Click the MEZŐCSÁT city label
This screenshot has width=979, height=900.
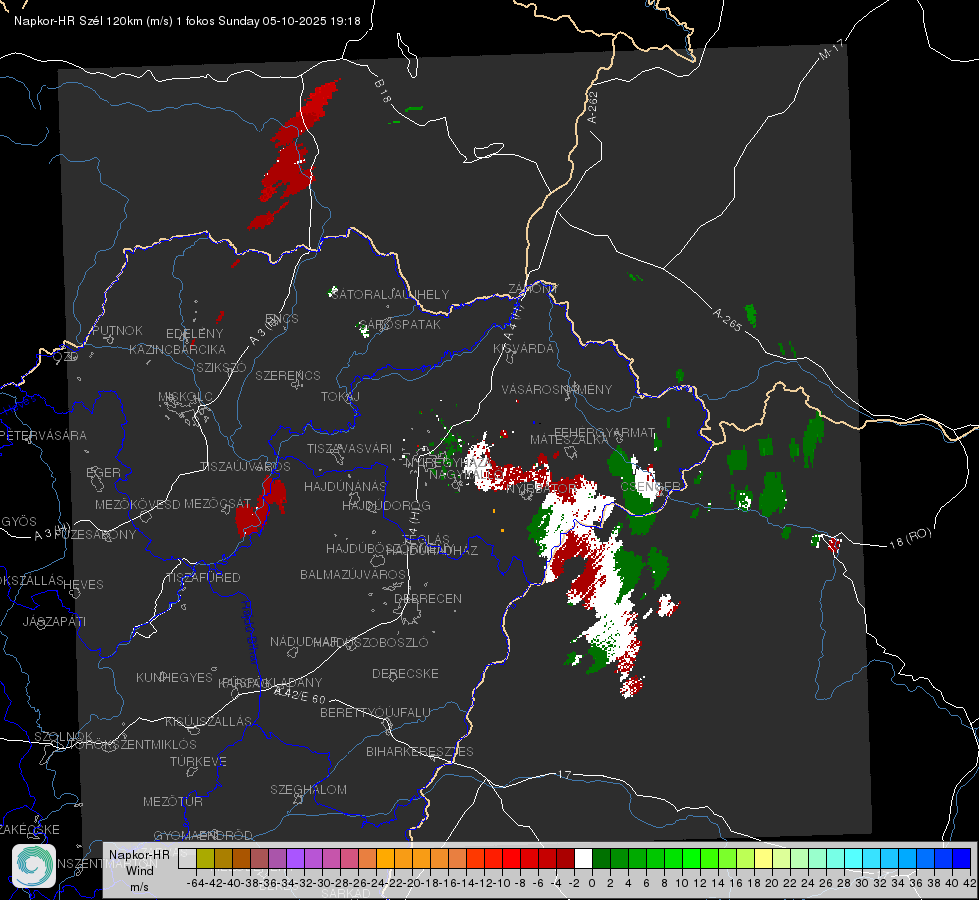click(x=217, y=503)
